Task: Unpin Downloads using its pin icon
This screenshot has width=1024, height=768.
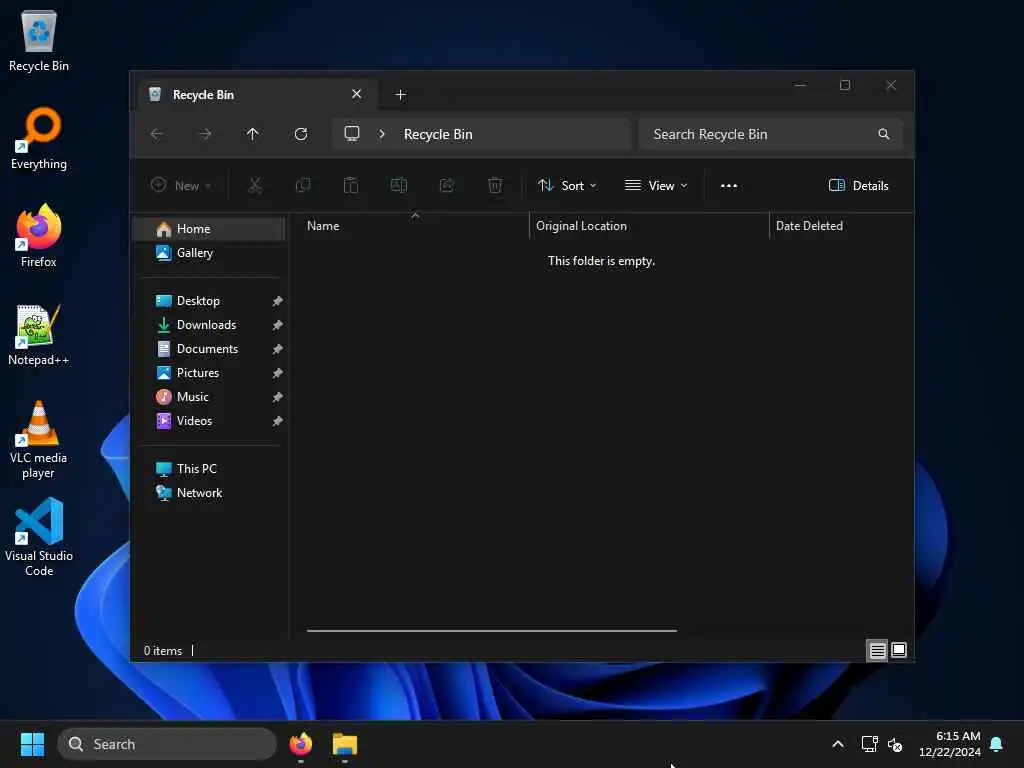Action: (x=278, y=325)
